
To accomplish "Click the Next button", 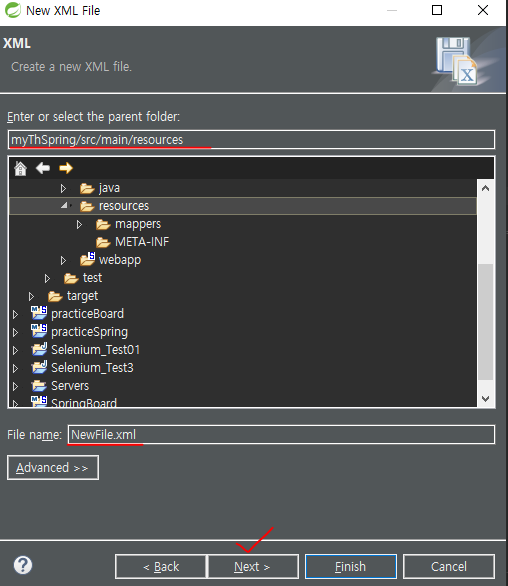I will [x=253, y=567].
